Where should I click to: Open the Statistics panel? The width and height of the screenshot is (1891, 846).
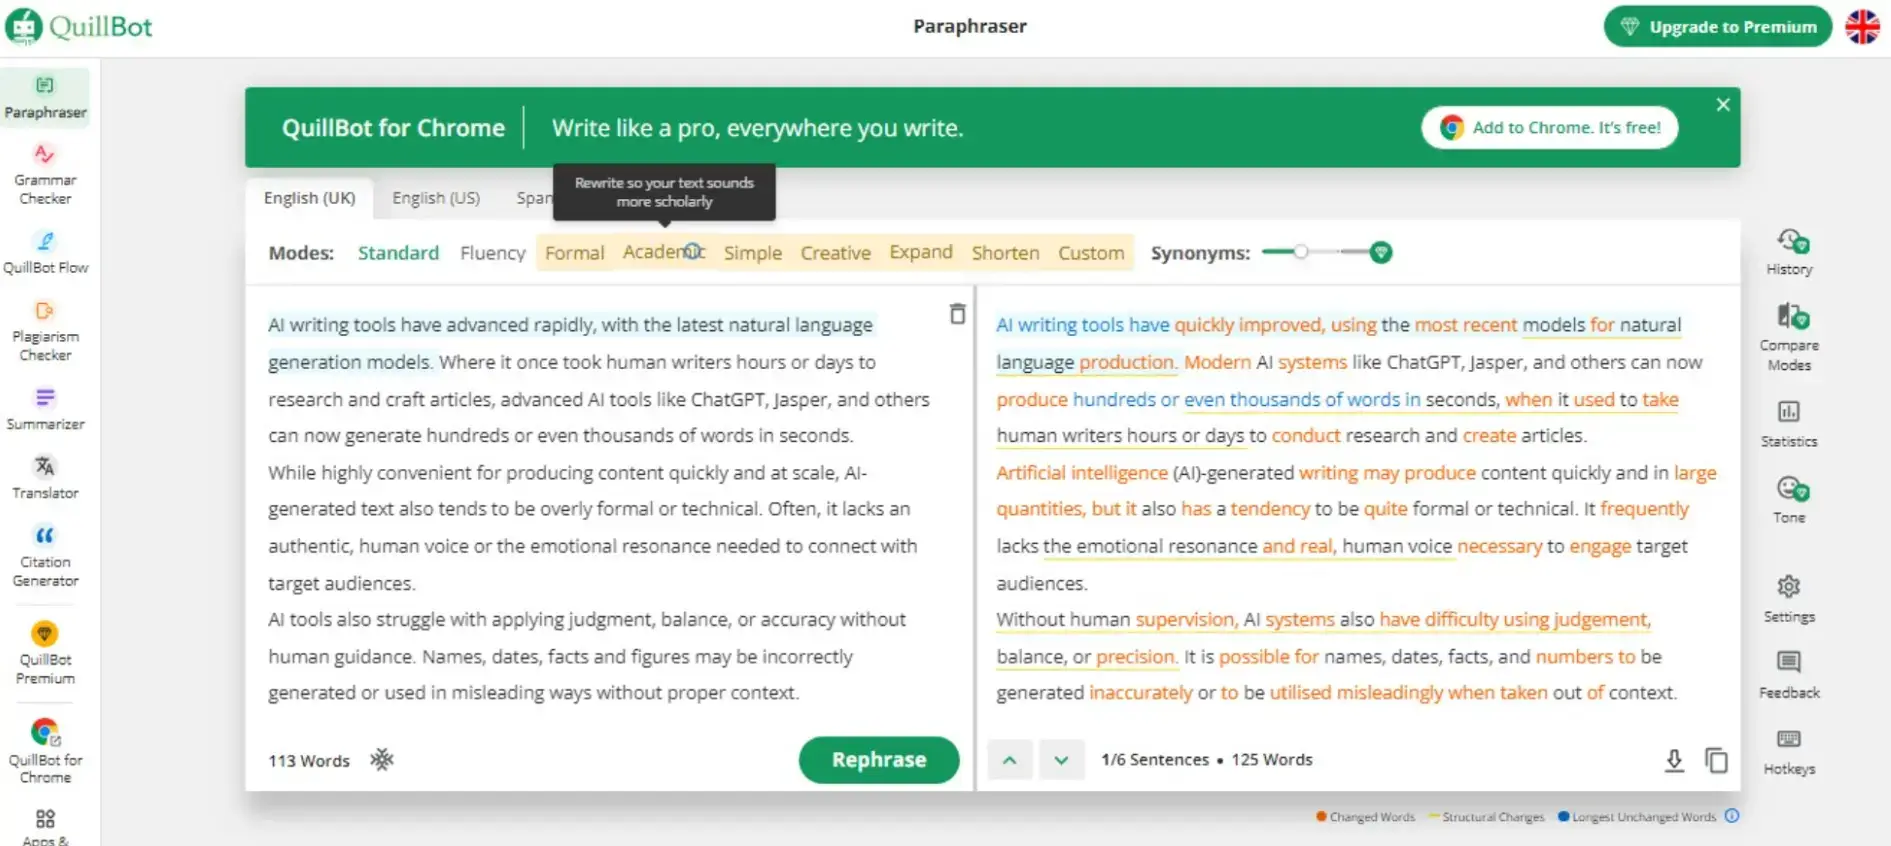pos(1788,422)
